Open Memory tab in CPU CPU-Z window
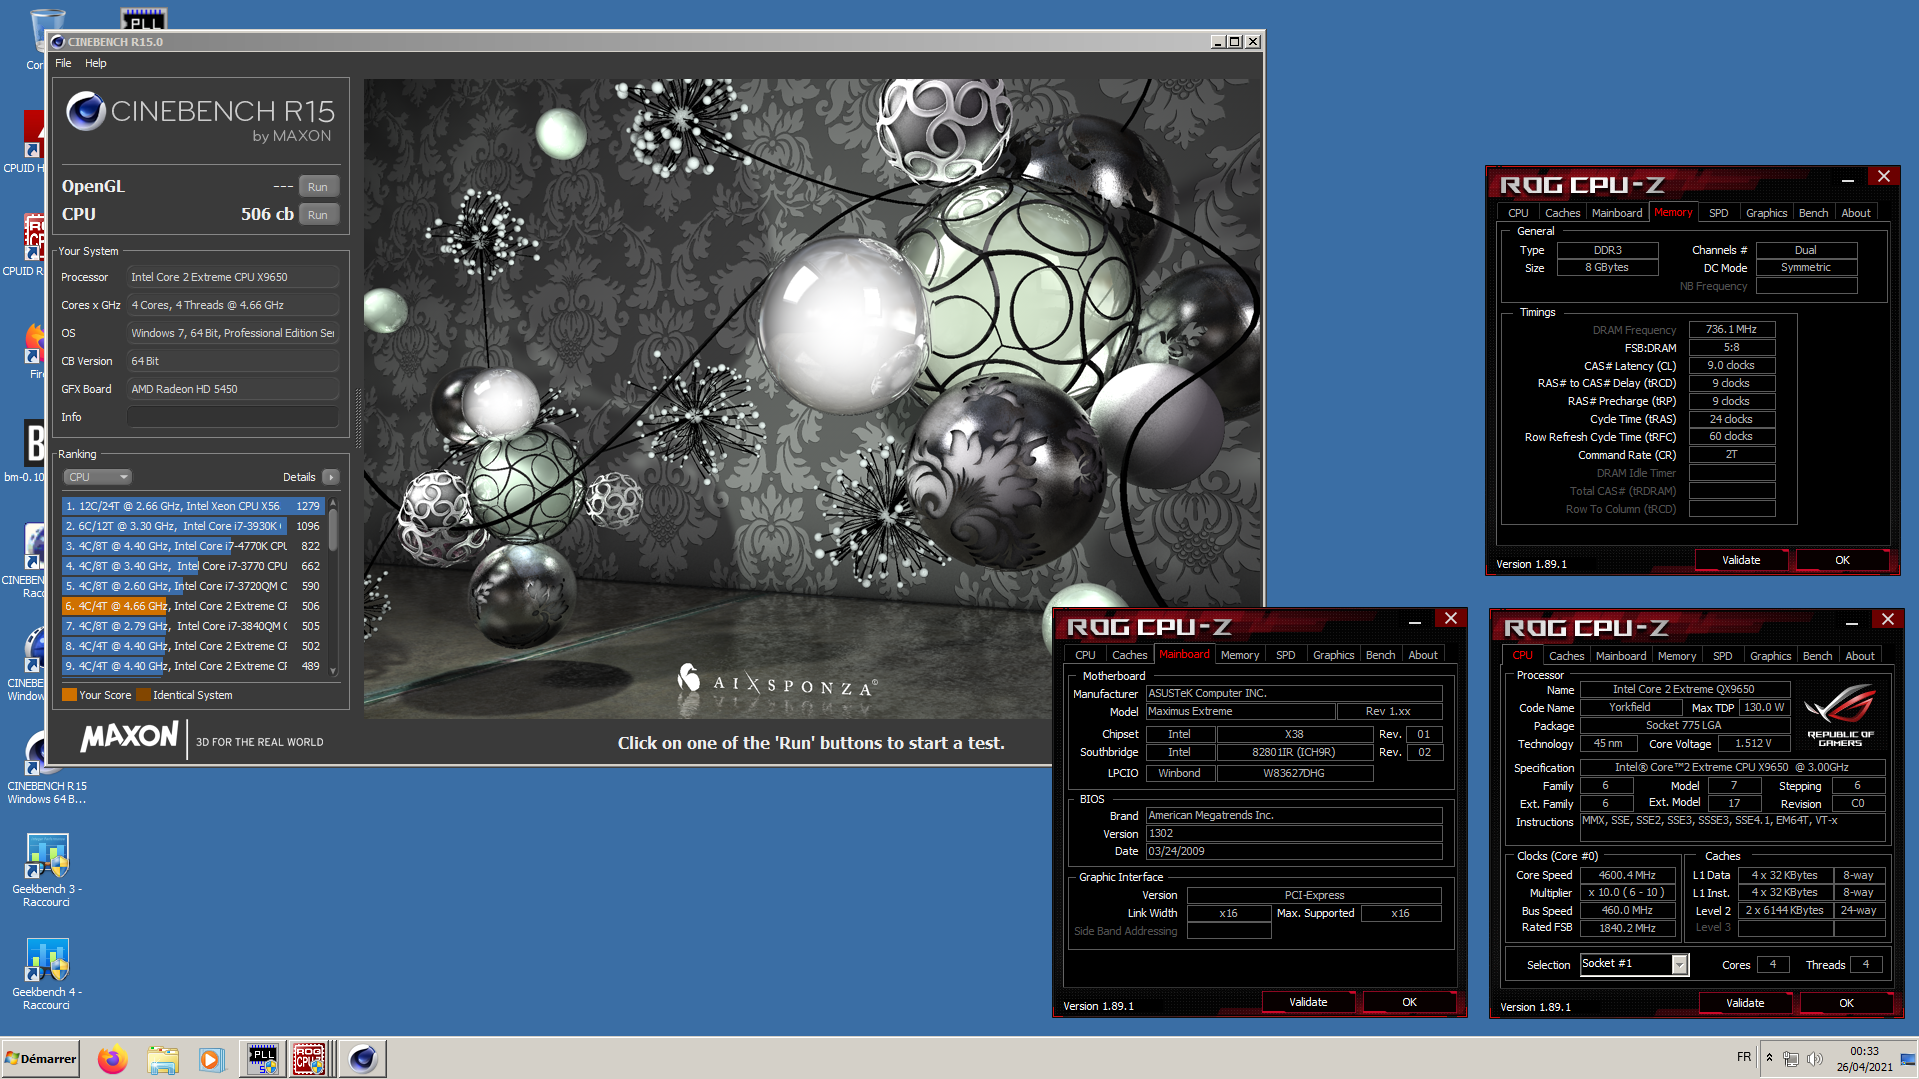Screen dimensions: 1919x1079 [1676, 656]
